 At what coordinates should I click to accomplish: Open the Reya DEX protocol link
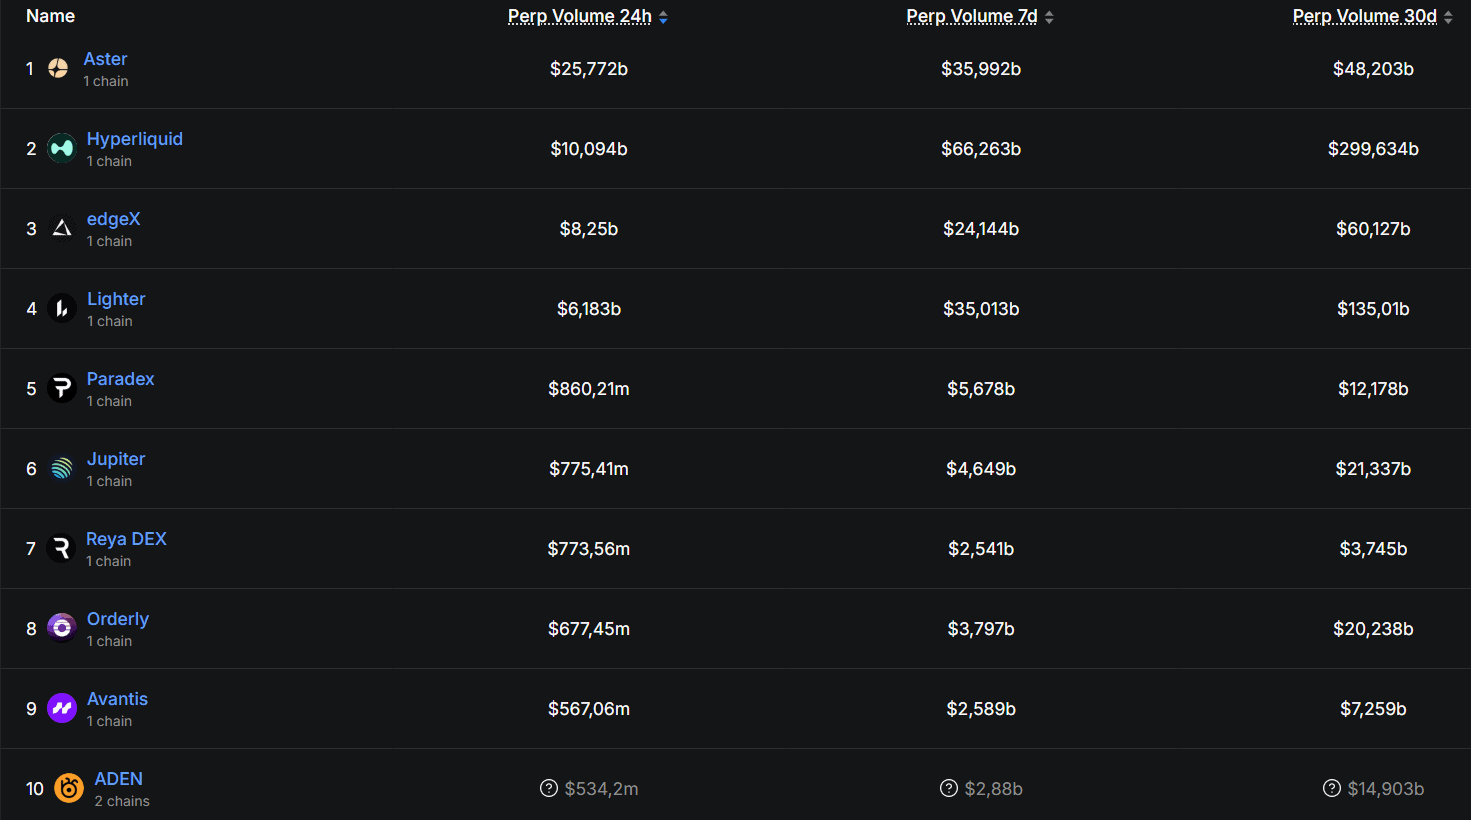click(126, 539)
